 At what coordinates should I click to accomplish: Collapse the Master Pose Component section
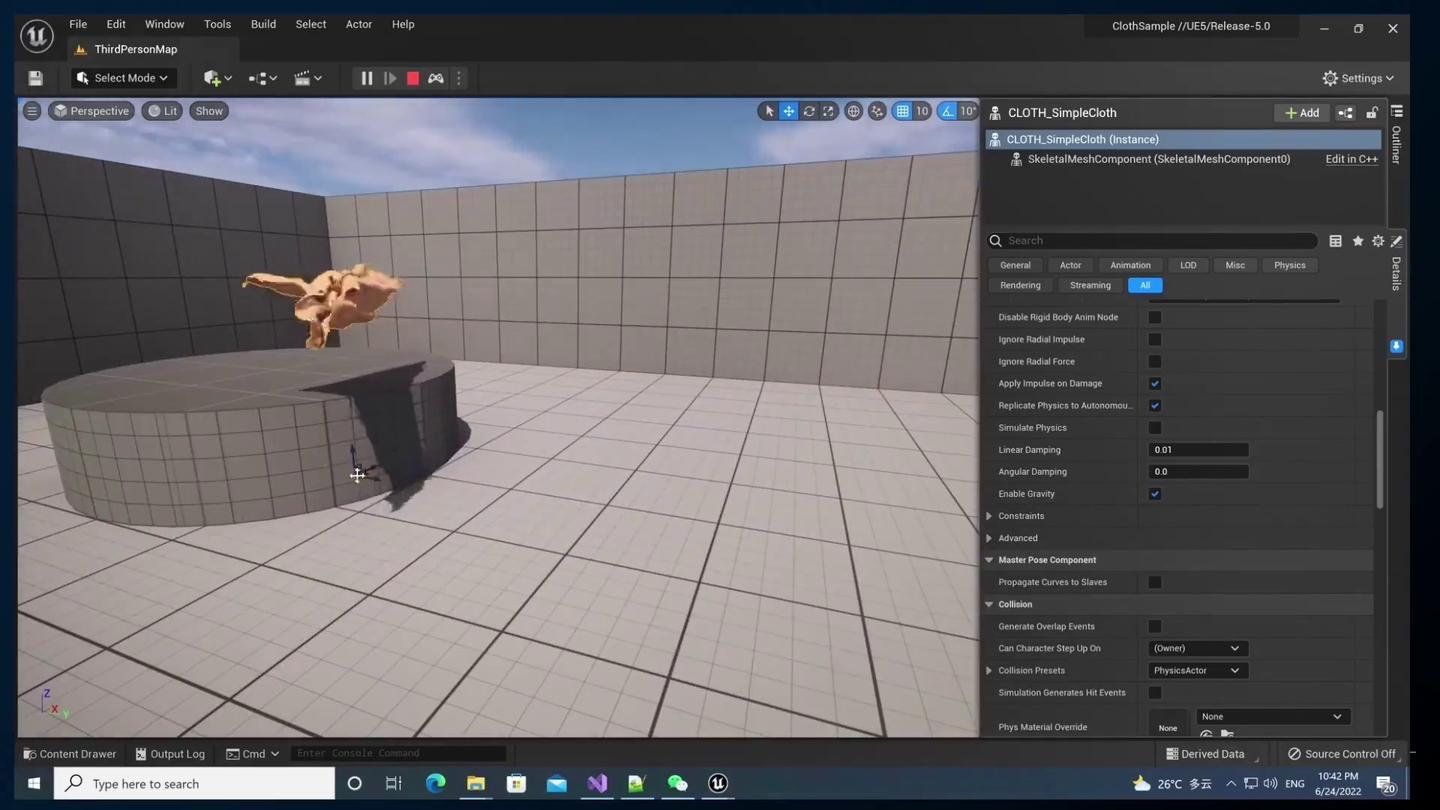tap(989, 560)
